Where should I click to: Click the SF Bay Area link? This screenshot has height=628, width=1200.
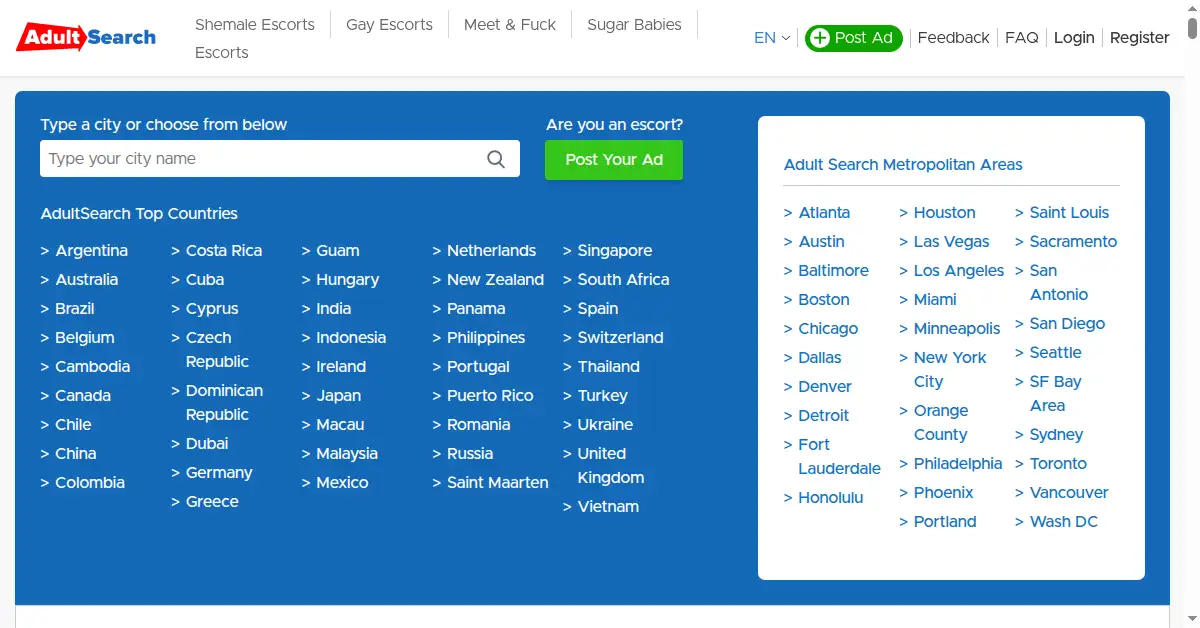pyautogui.click(x=1055, y=394)
